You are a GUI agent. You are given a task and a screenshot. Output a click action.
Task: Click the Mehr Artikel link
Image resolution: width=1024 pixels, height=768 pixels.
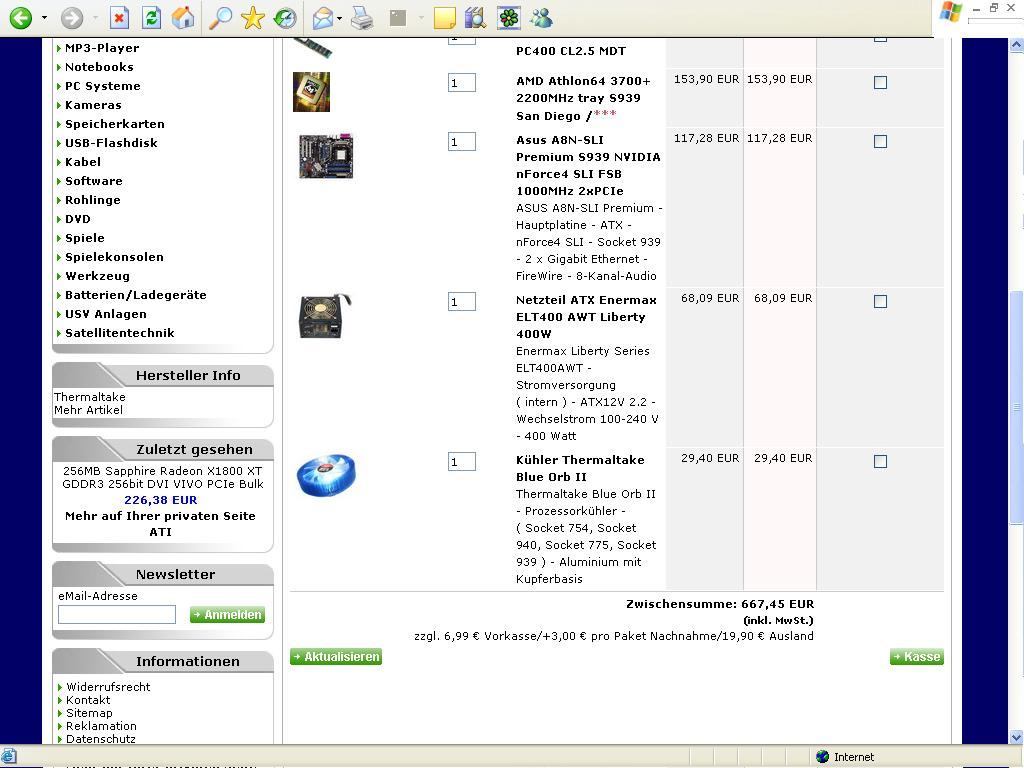(88, 409)
